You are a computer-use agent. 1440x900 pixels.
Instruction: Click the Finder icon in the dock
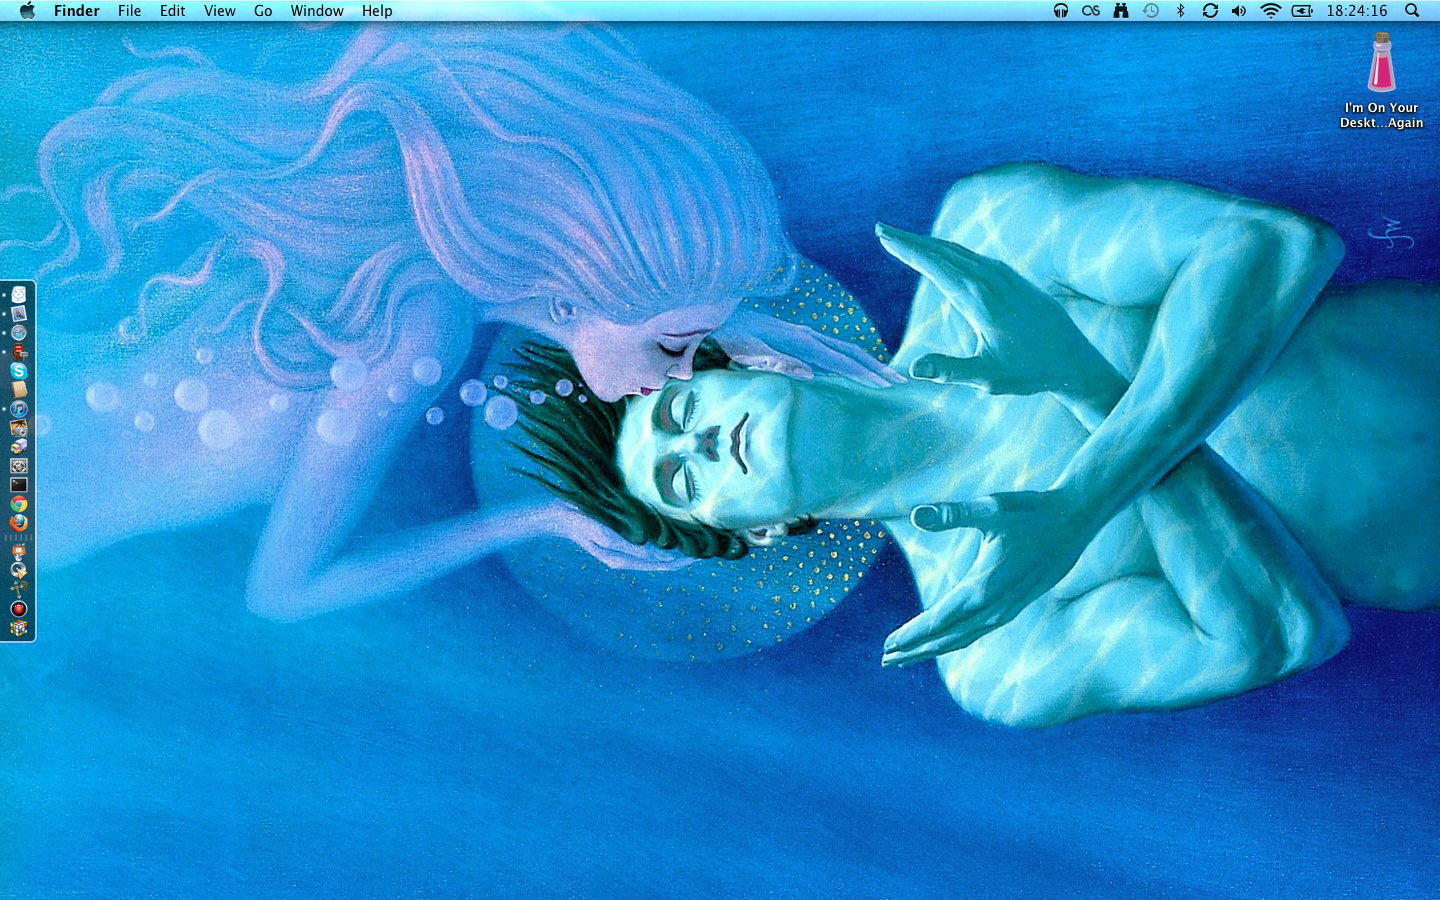[x=19, y=295]
